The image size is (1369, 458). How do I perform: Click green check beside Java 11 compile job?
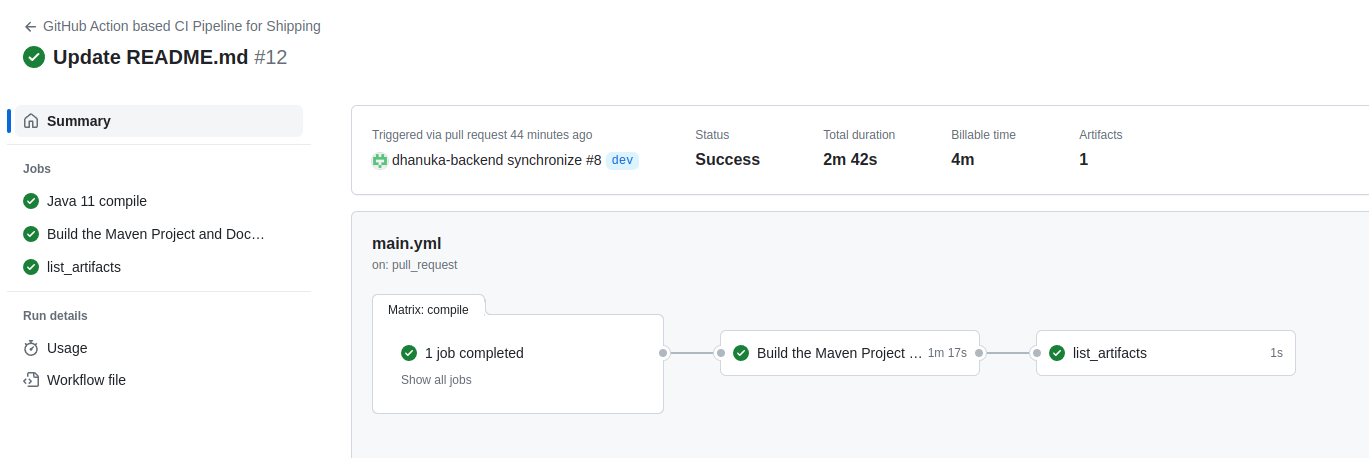click(x=31, y=201)
